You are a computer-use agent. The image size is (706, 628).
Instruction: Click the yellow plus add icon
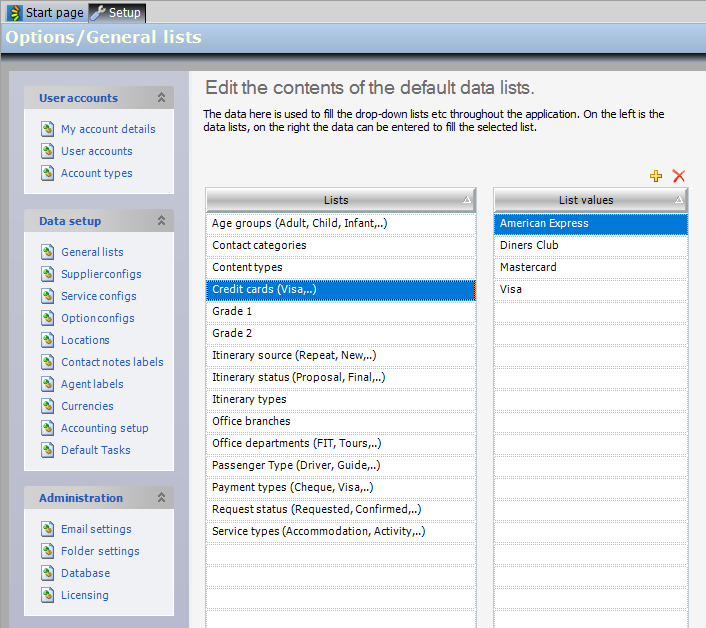click(656, 176)
